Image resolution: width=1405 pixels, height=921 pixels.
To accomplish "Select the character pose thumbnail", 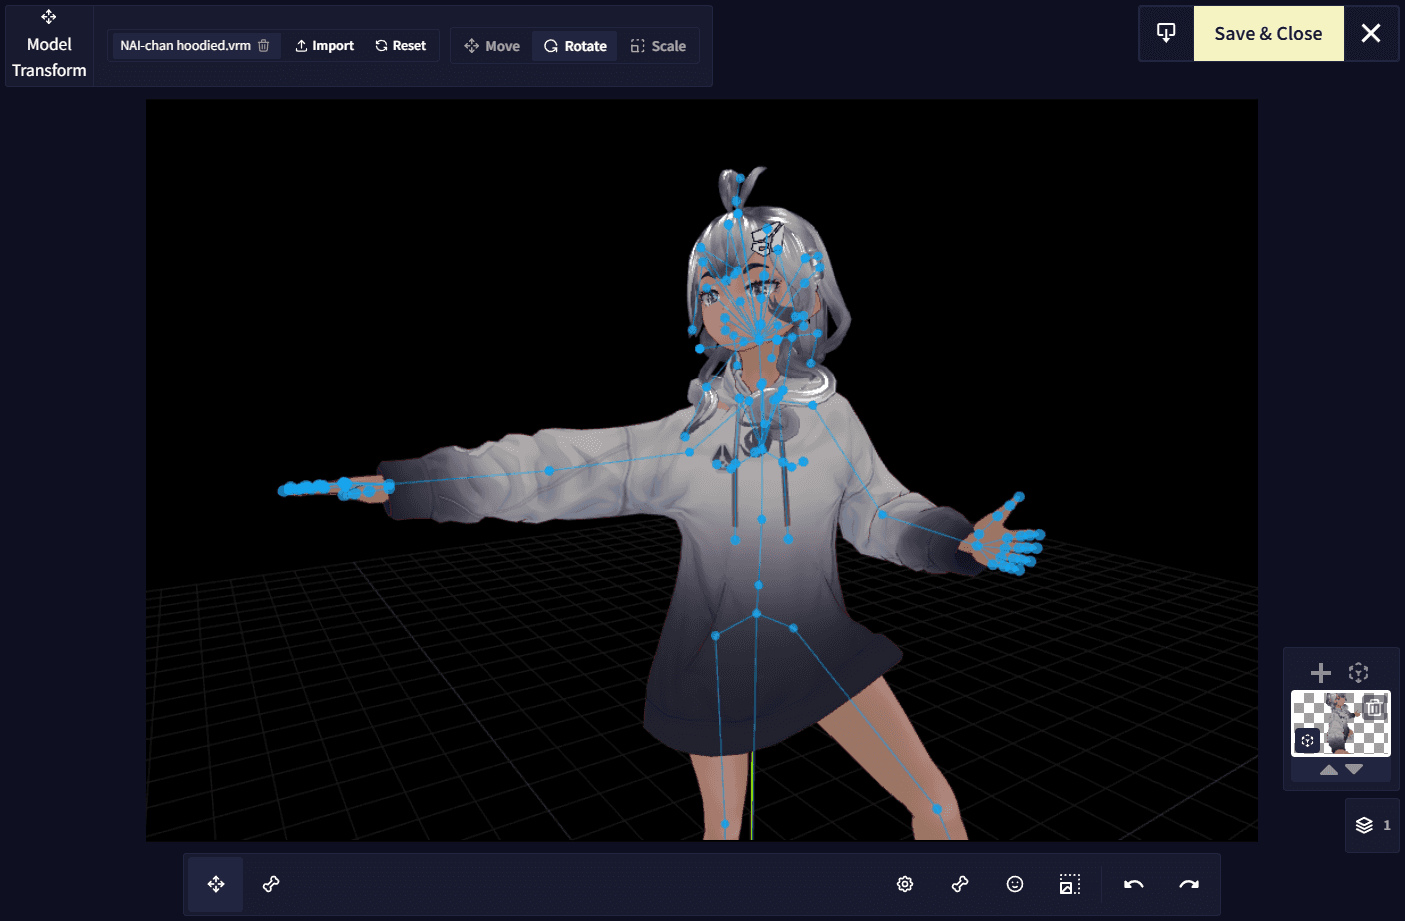I will [x=1340, y=723].
